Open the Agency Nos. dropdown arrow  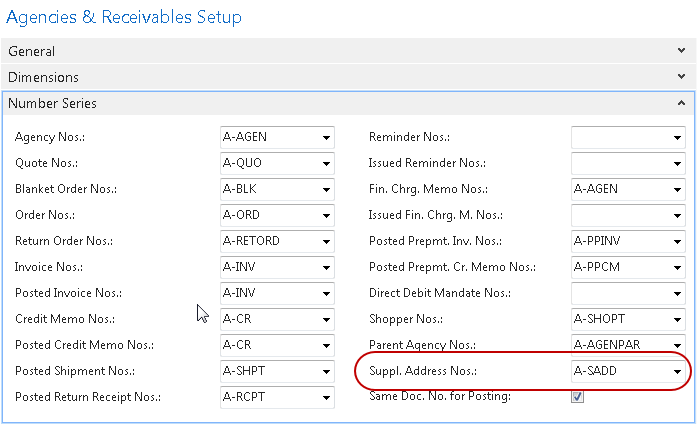(326, 137)
